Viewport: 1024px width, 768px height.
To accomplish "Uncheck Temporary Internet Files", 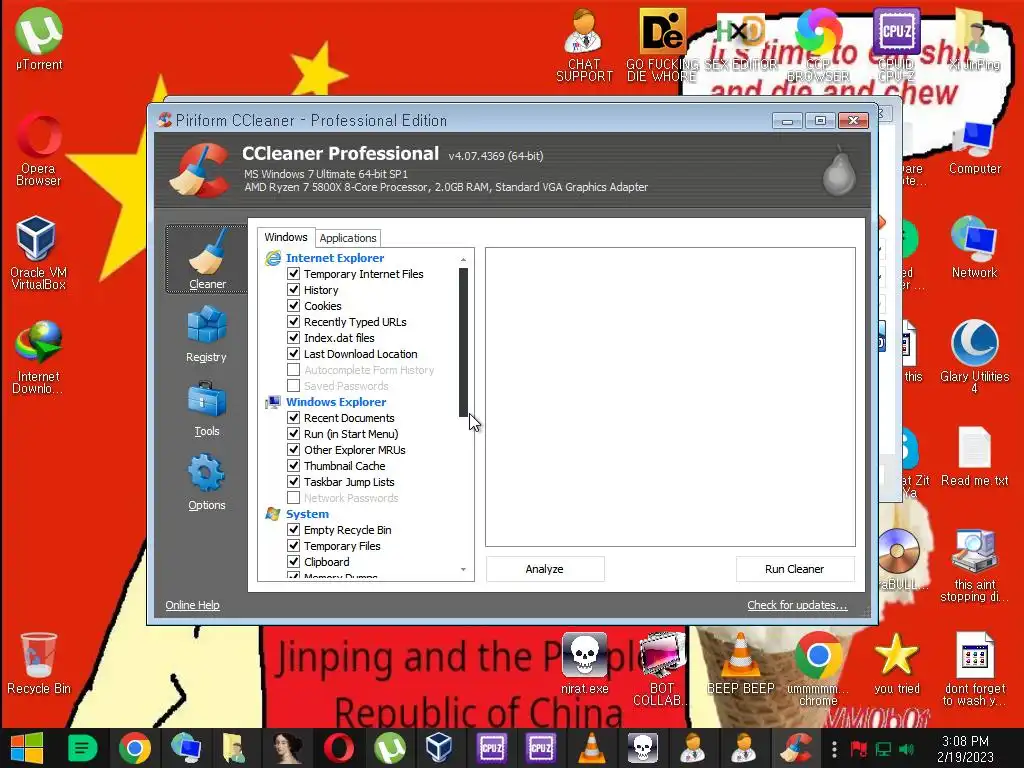I will pyautogui.click(x=294, y=274).
